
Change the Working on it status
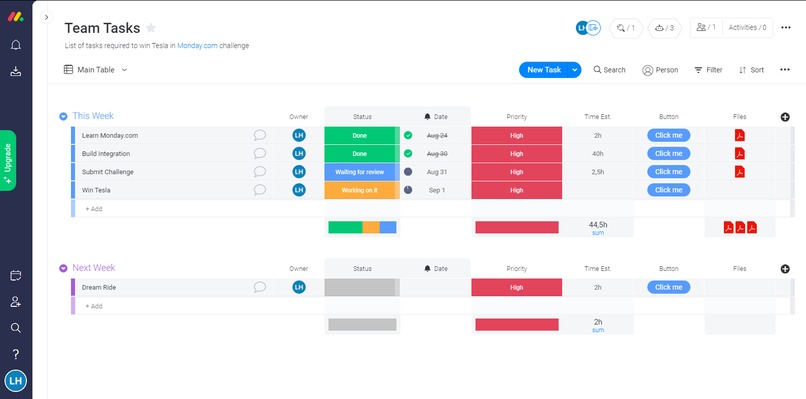(x=362, y=190)
